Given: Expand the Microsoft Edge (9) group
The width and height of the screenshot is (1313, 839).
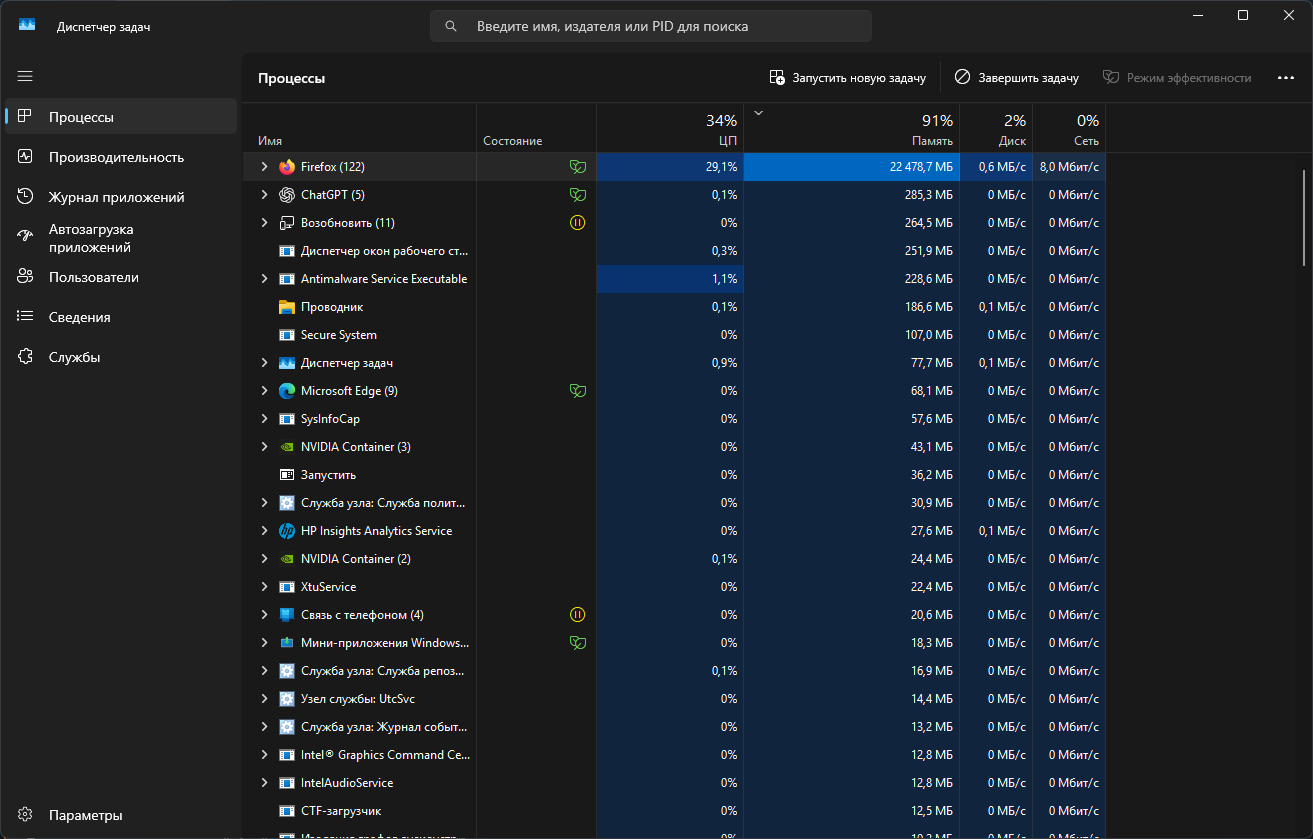Looking at the screenshot, I should tap(264, 391).
